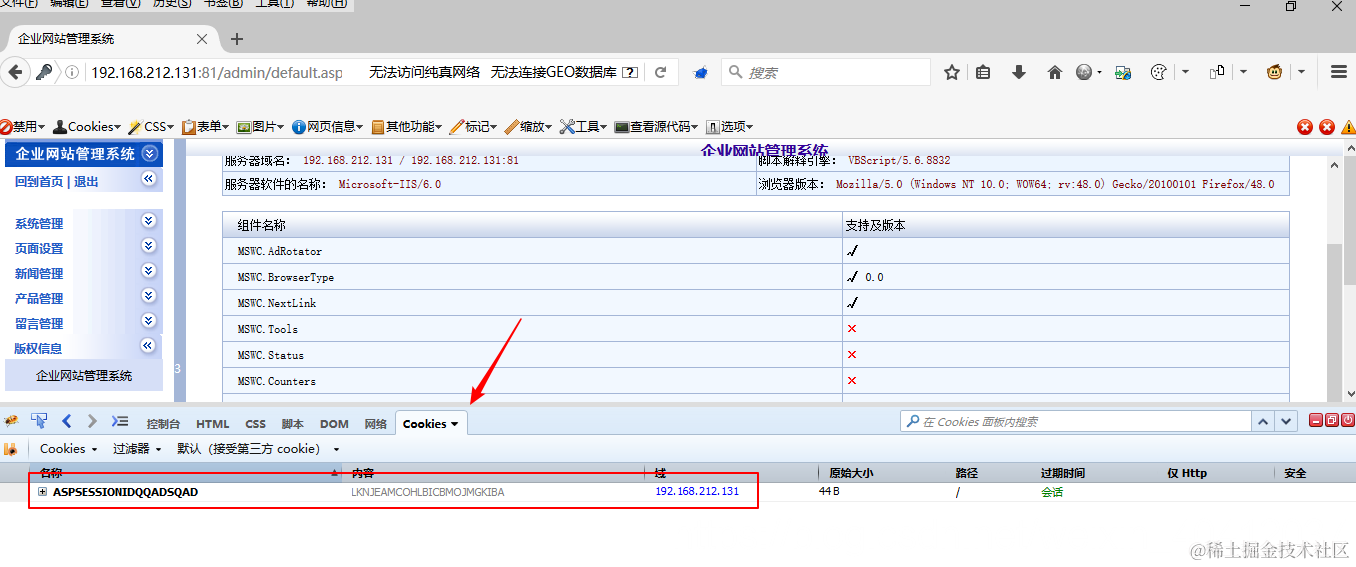Close the 企业网站管理系统 browser tab
The image size is (1356, 567).
202,39
